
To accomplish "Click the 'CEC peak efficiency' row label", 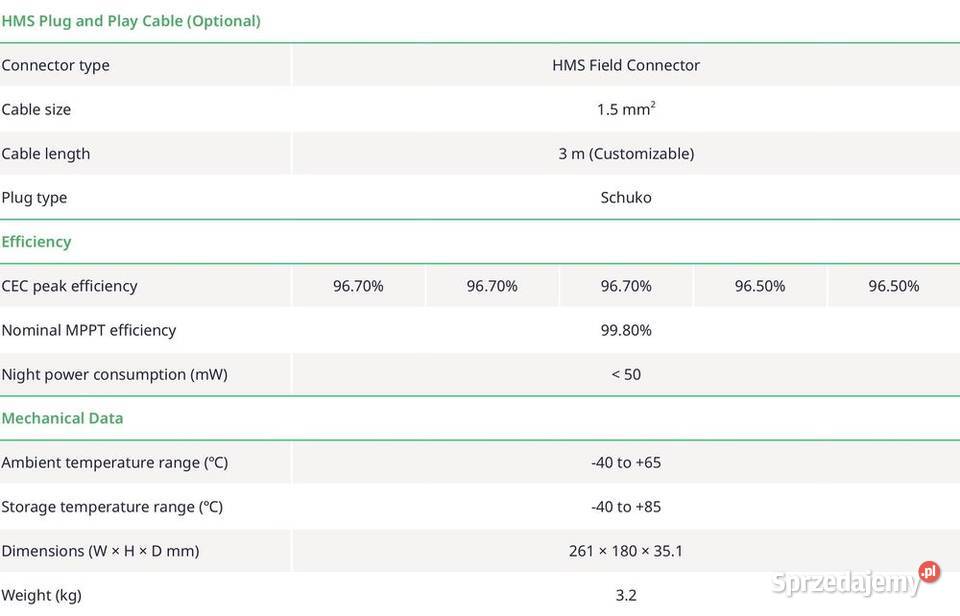I will 70,286.
